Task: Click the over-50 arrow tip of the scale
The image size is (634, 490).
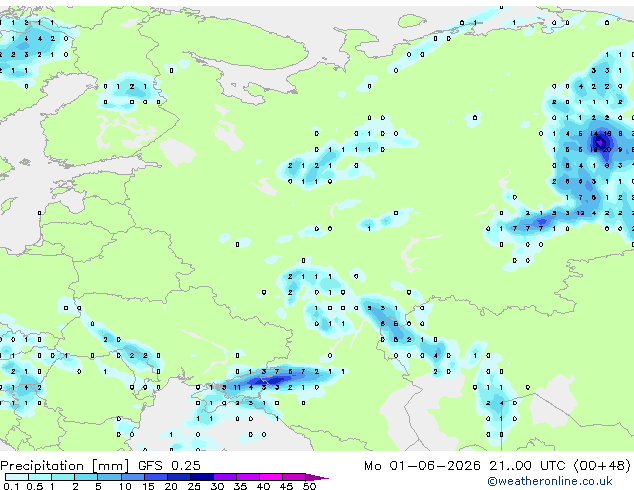Action: click(x=317, y=477)
